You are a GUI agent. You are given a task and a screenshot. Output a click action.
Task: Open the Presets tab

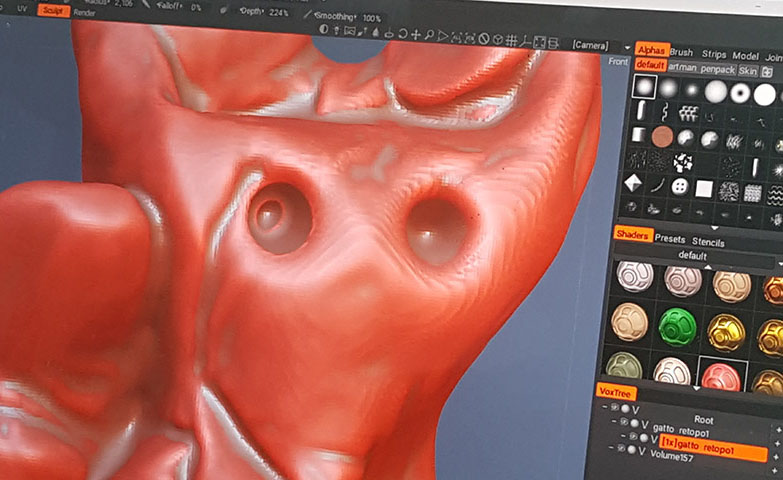point(670,241)
